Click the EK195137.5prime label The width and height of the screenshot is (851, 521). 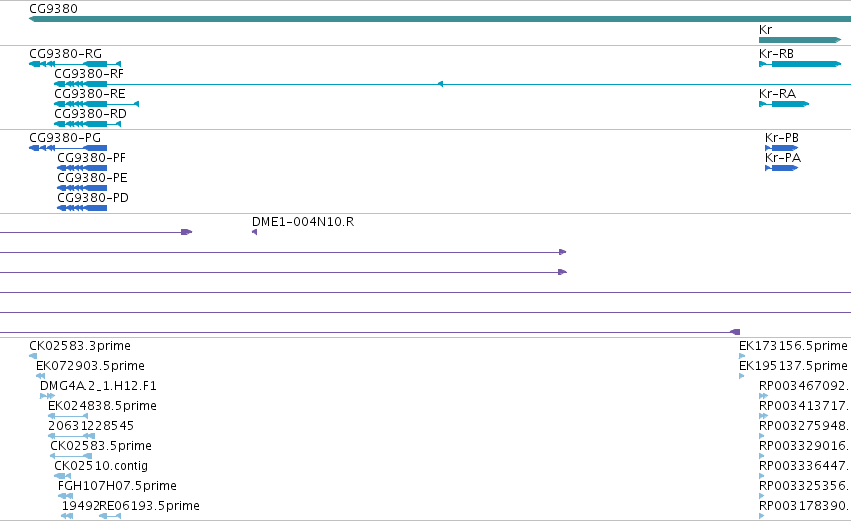[x=793, y=366]
